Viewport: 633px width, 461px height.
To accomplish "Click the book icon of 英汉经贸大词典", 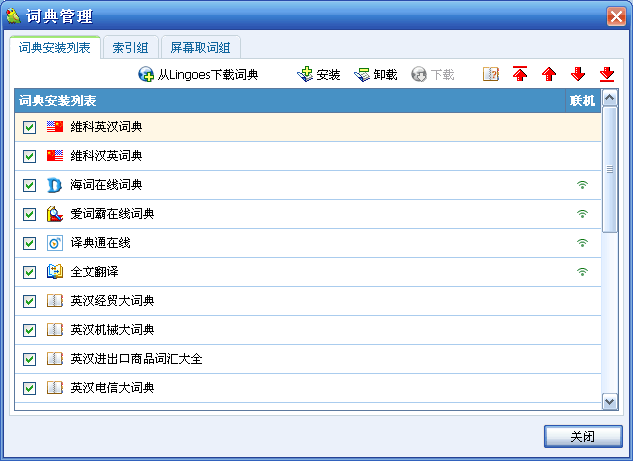I will coord(54,301).
